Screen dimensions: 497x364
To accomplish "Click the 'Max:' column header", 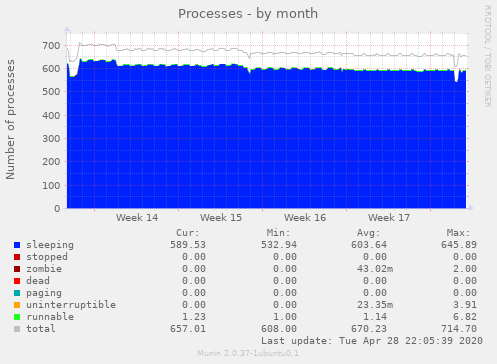I will click(459, 233).
